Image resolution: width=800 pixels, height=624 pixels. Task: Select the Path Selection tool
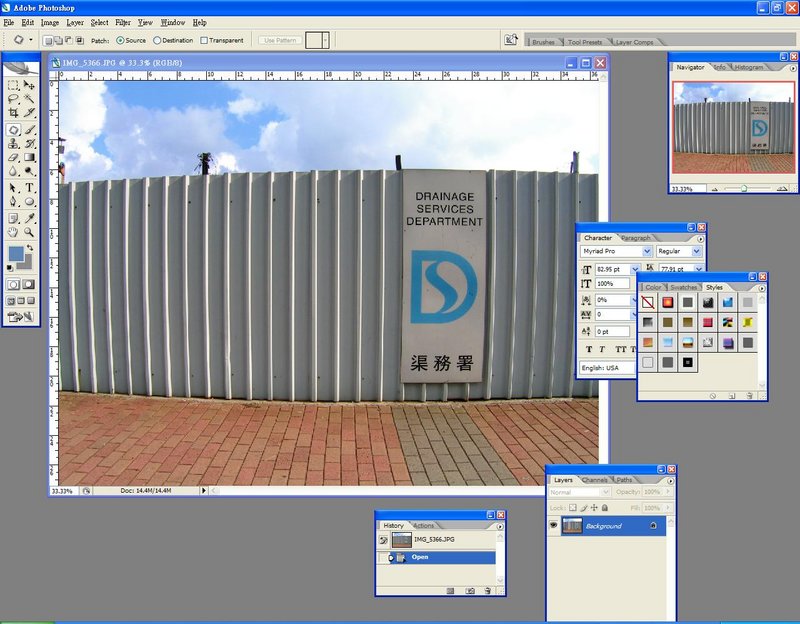click(x=14, y=188)
